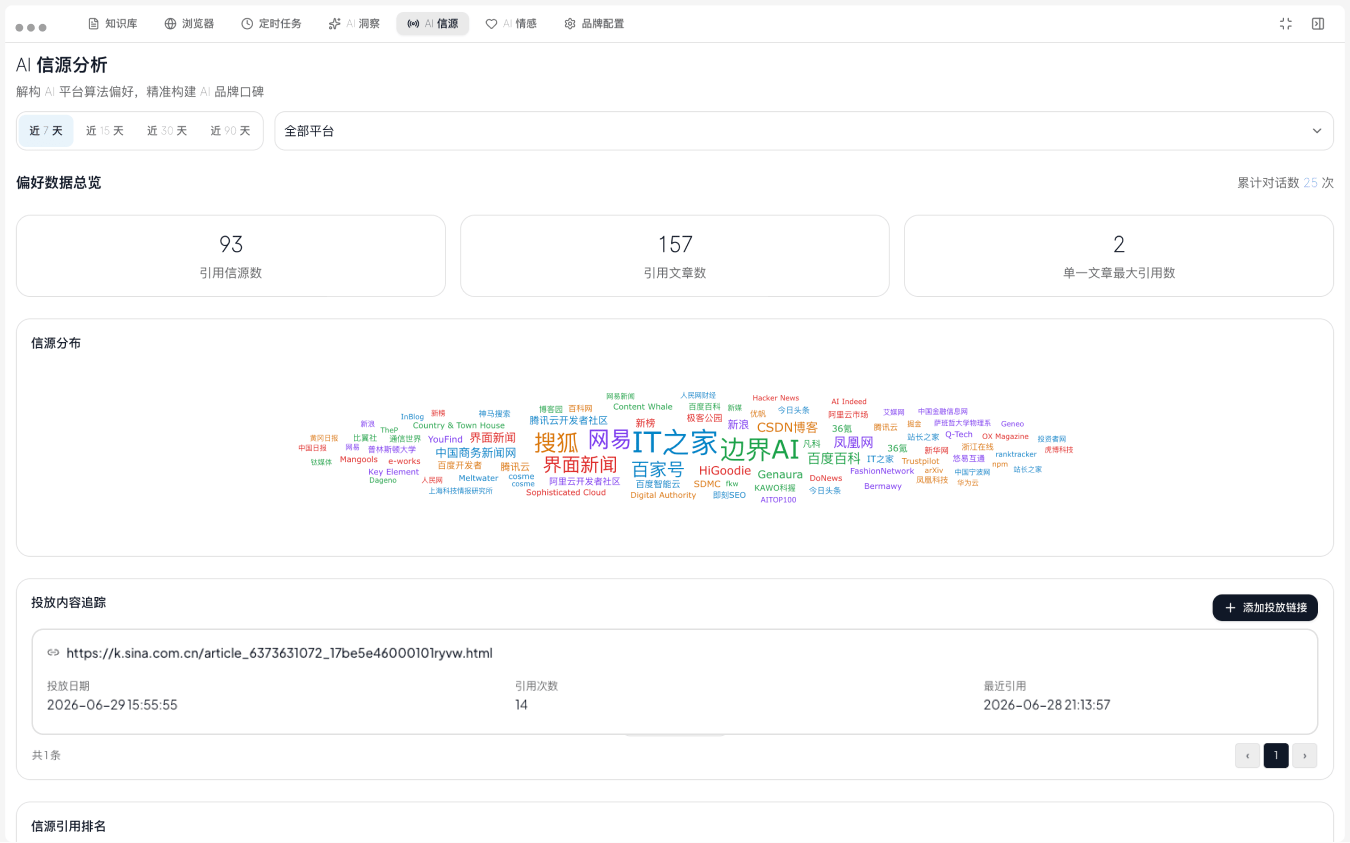
Task: Click FashionNetwork in the word cloud
Action: coord(882,471)
